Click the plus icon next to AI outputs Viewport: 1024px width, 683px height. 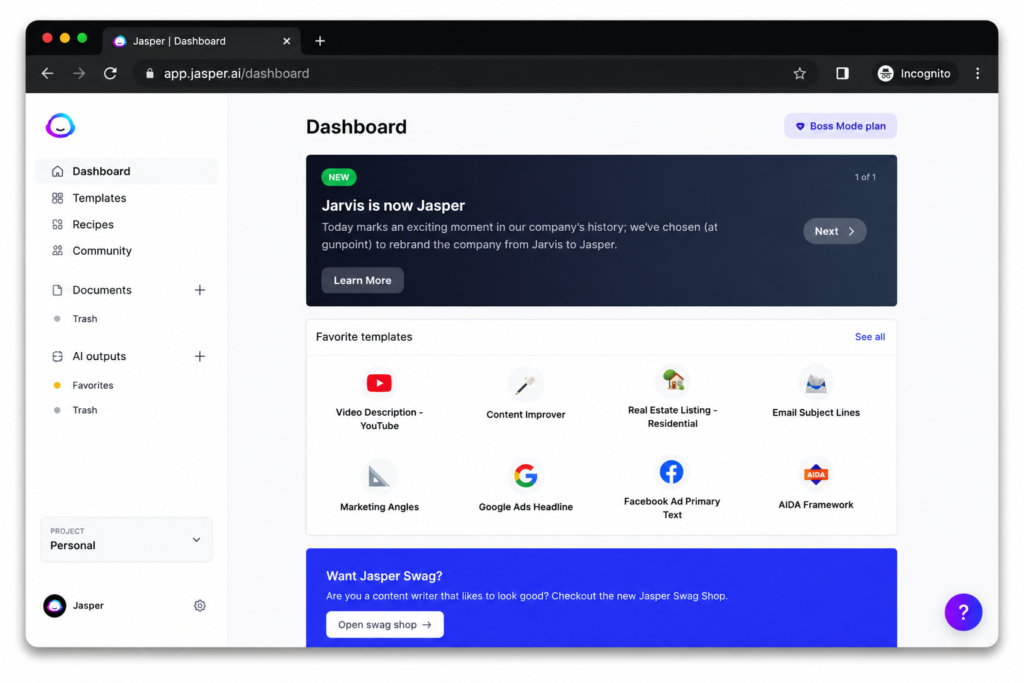click(x=200, y=357)
